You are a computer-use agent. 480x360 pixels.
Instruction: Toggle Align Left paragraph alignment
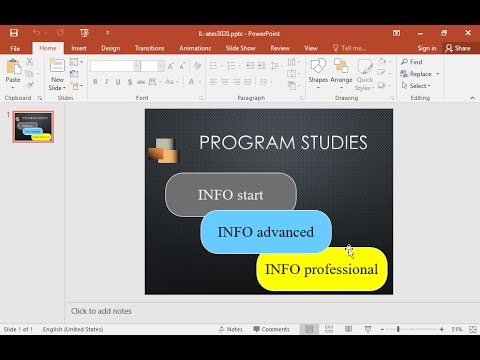(214, 82)
